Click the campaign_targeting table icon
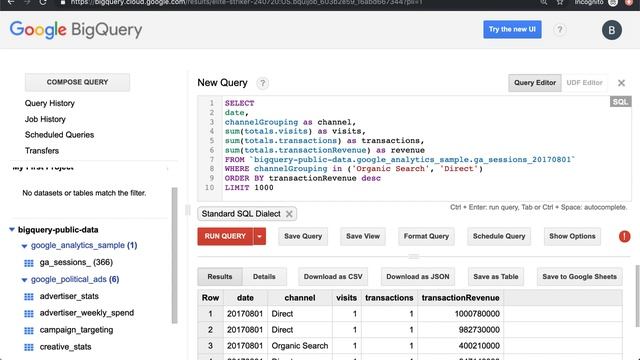Viewport: 640px width, 360px height. tap(29, 330)
